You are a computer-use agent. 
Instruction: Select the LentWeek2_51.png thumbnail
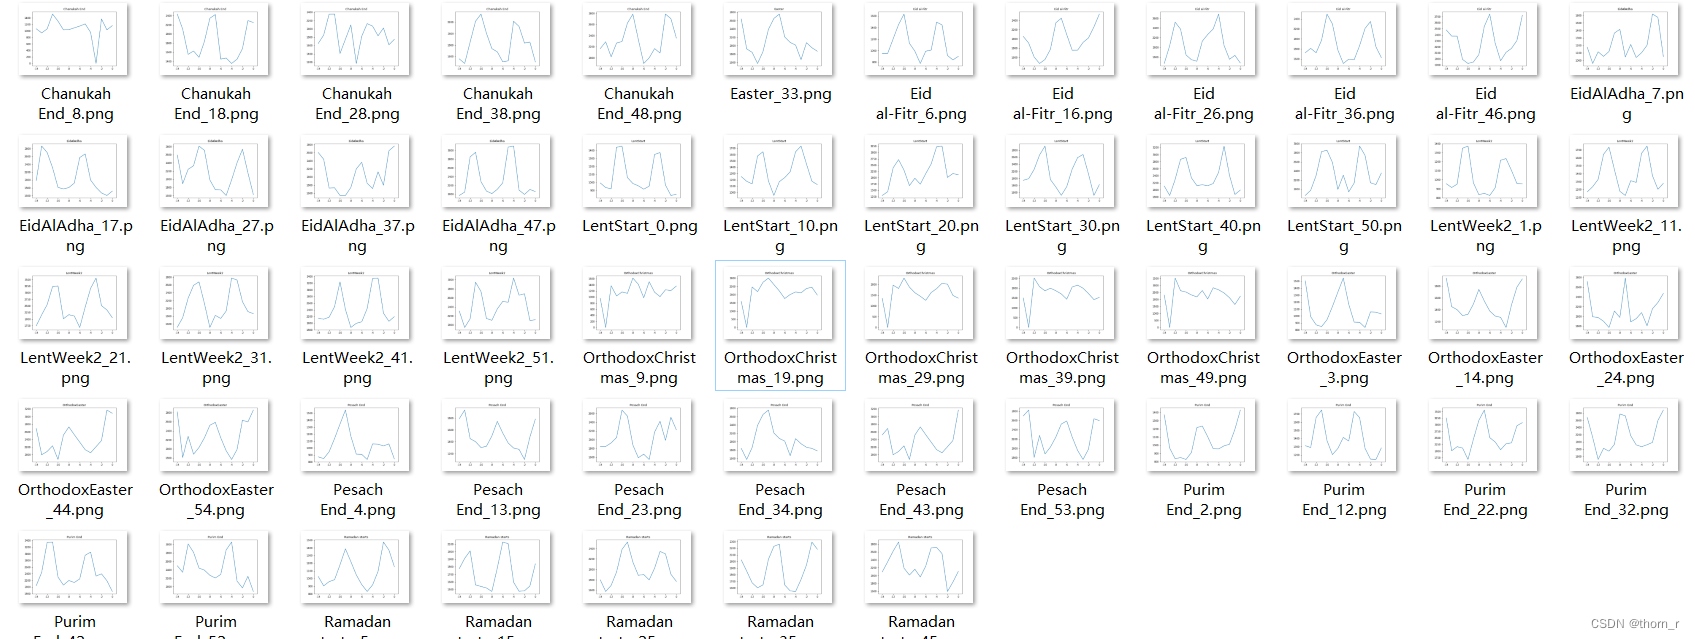click(497, 304)
